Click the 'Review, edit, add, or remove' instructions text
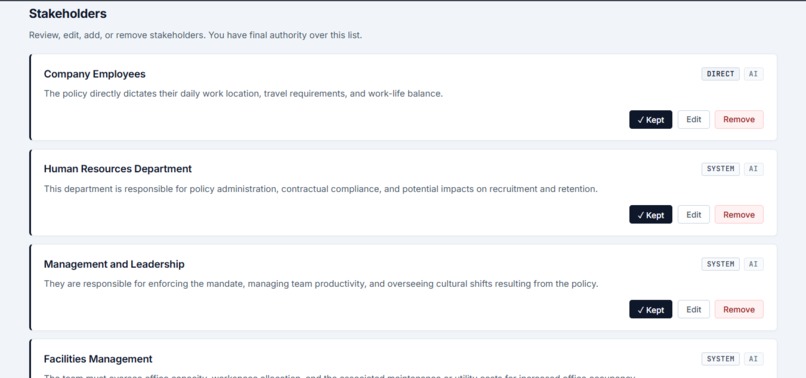 [195, 35]
